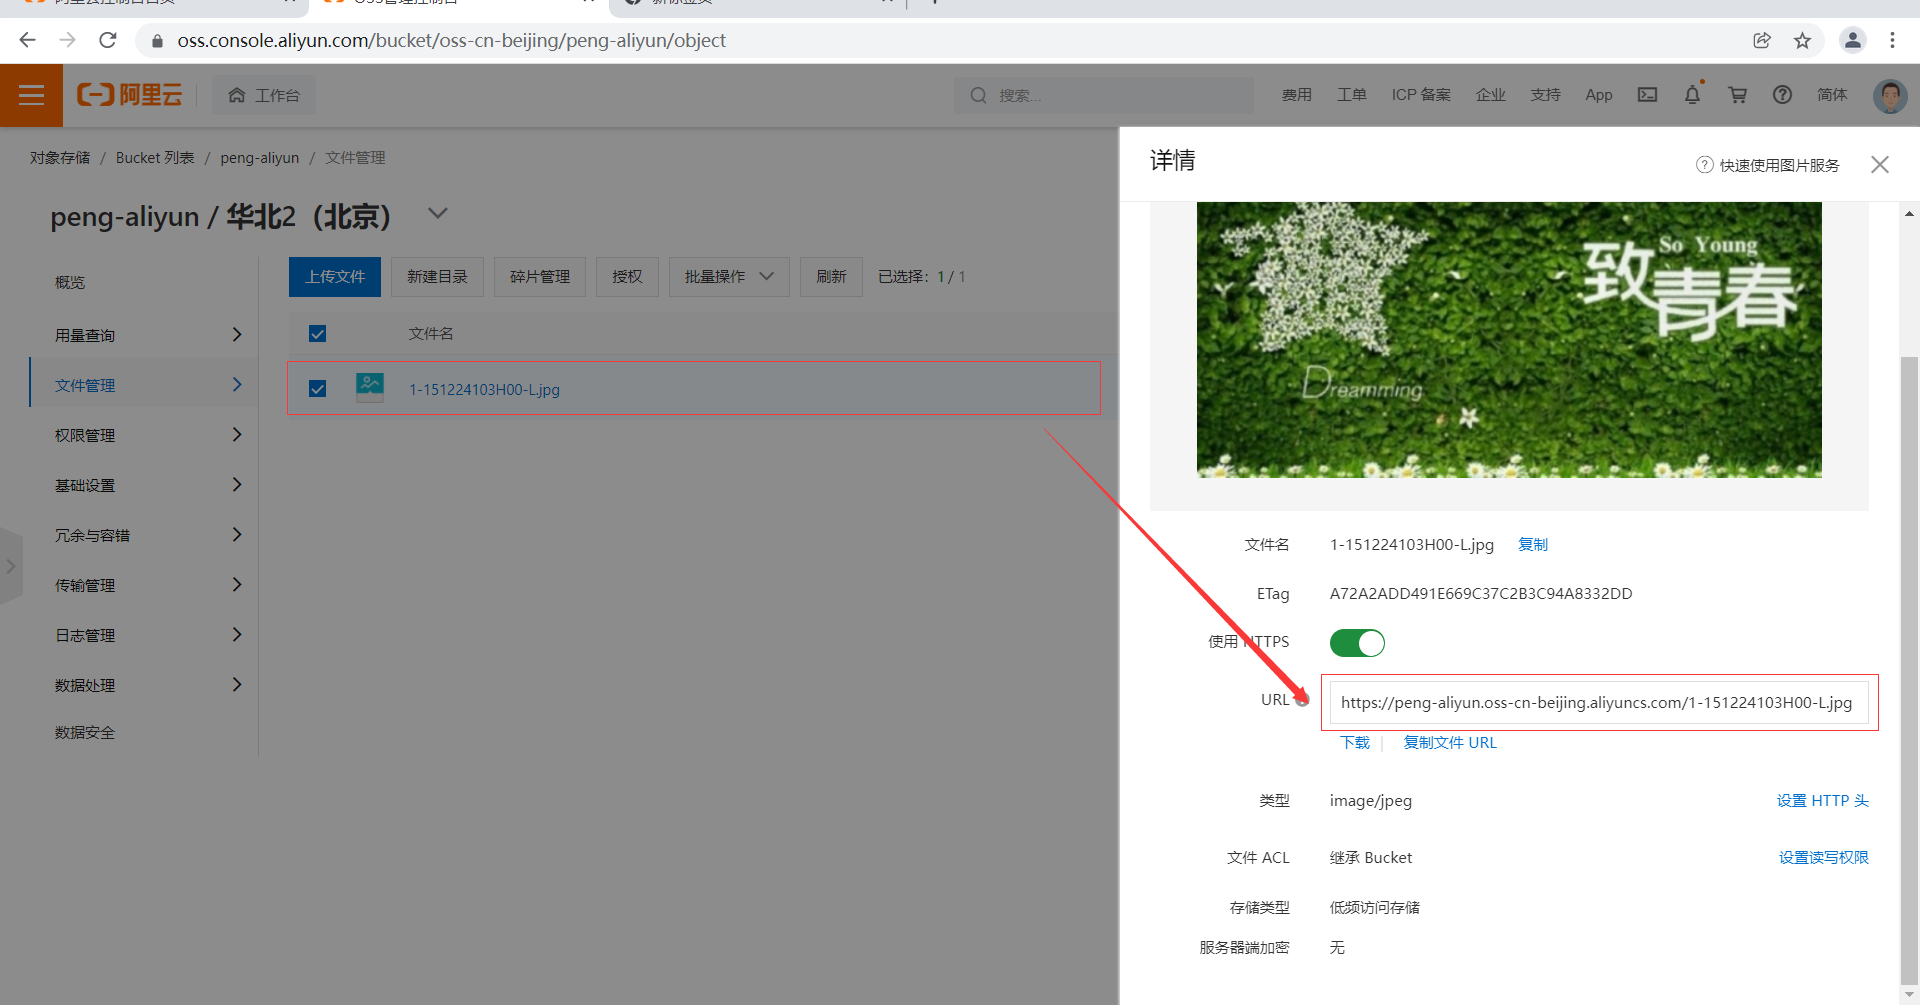Open the 工作台 workbench button
This screenshot has width=1920, height=1005.
click(x=264, y=95)
